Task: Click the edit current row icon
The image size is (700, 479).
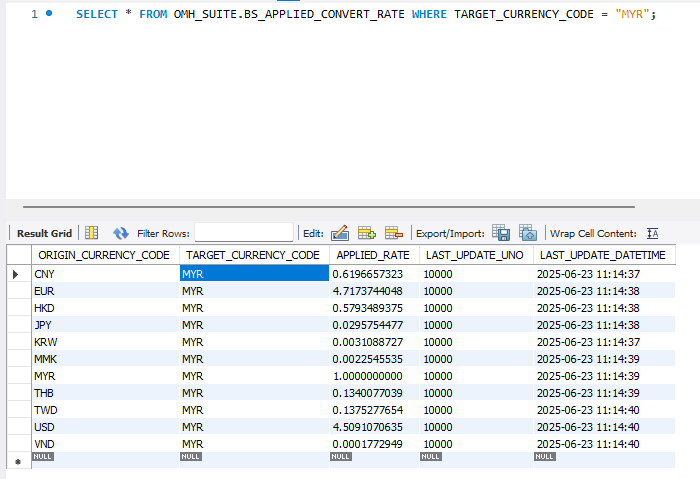Action: [x=339, y=233]
